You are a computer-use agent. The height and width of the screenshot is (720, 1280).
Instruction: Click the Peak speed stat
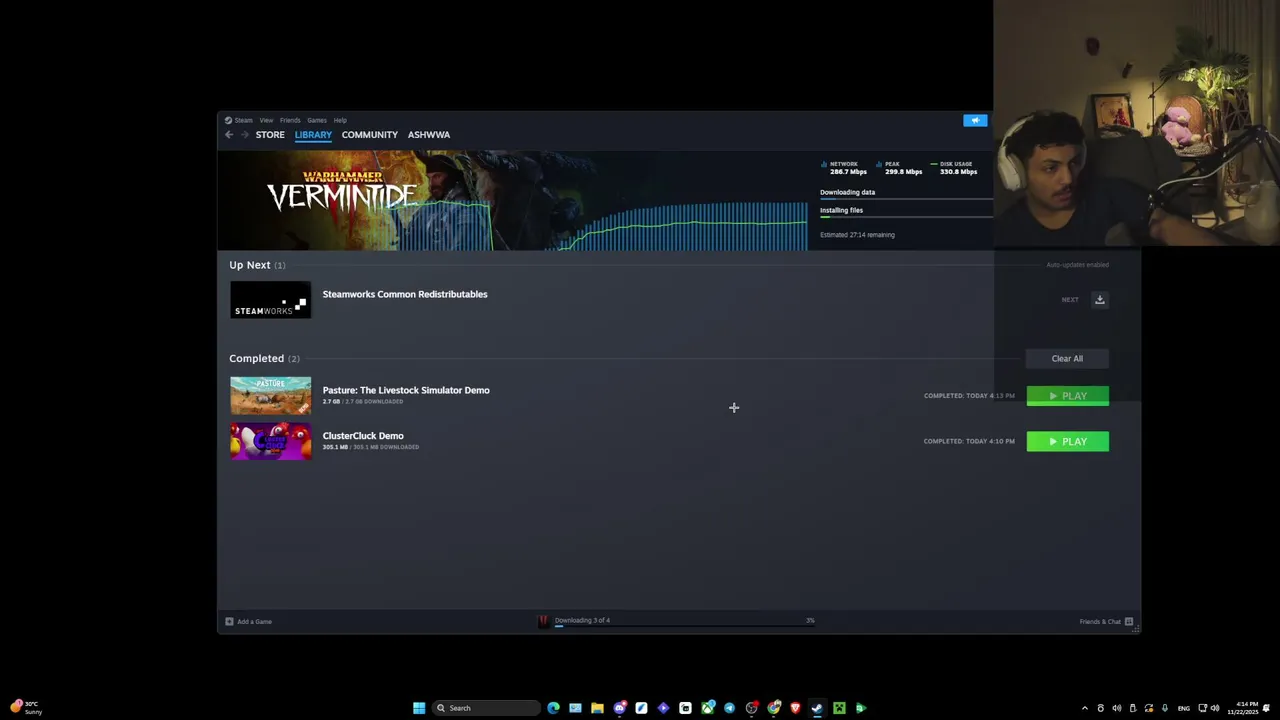(899, 168)
